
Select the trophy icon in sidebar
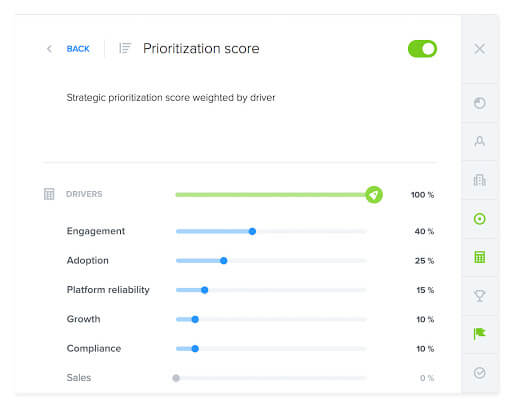click(x=480, y=296)
